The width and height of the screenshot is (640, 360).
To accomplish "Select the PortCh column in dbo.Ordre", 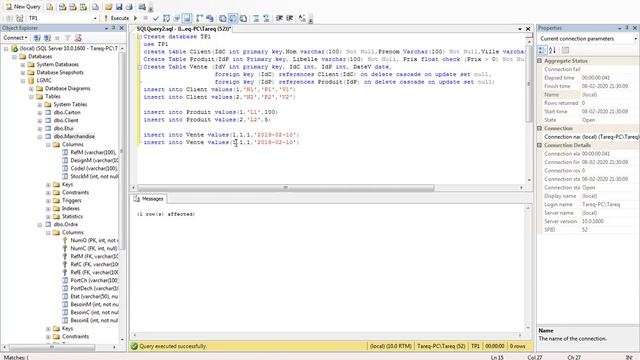I will [x=94, y=280].
